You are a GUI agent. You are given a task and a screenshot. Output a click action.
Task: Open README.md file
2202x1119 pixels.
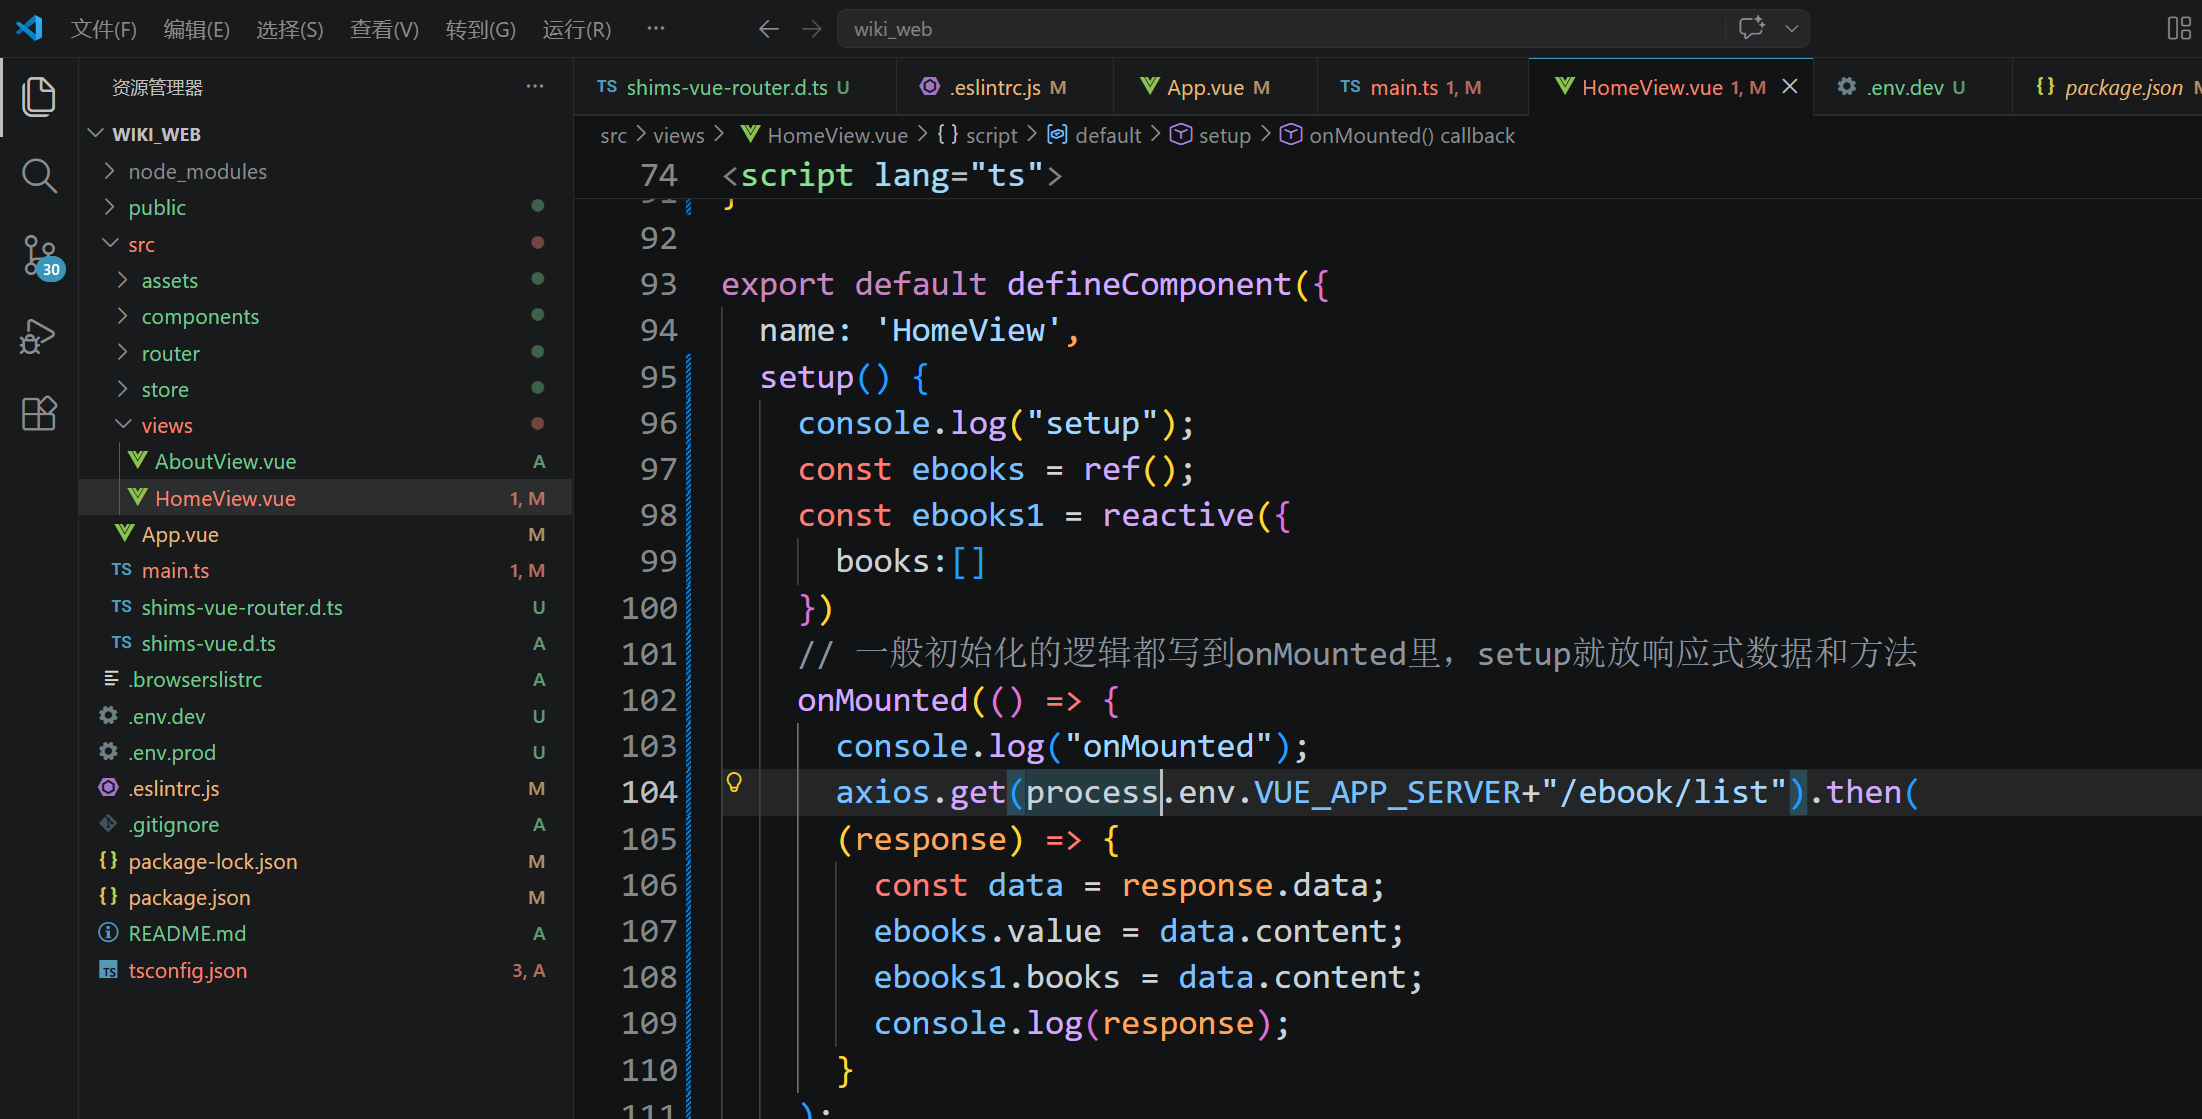tap(325, 933)
